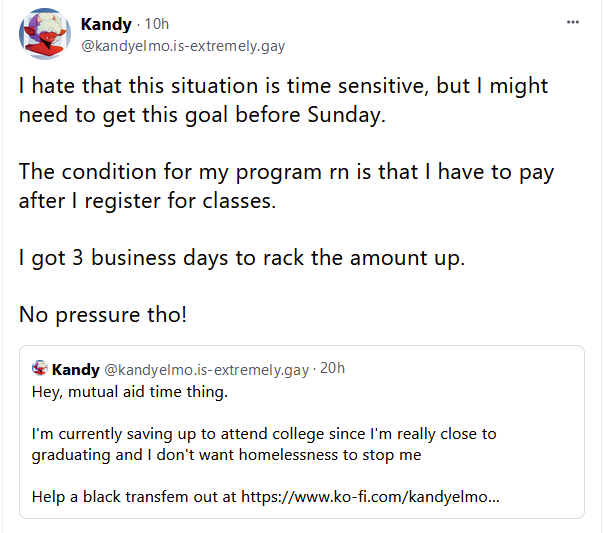The width and height of the screenshot is (603, 533).
Task: Open Kandy's profile via the bold display name
Action: [106, 24]
